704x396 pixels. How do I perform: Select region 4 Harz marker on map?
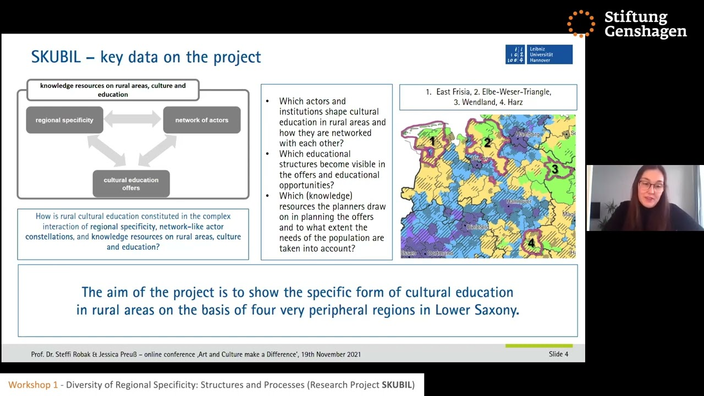(531, 243)
